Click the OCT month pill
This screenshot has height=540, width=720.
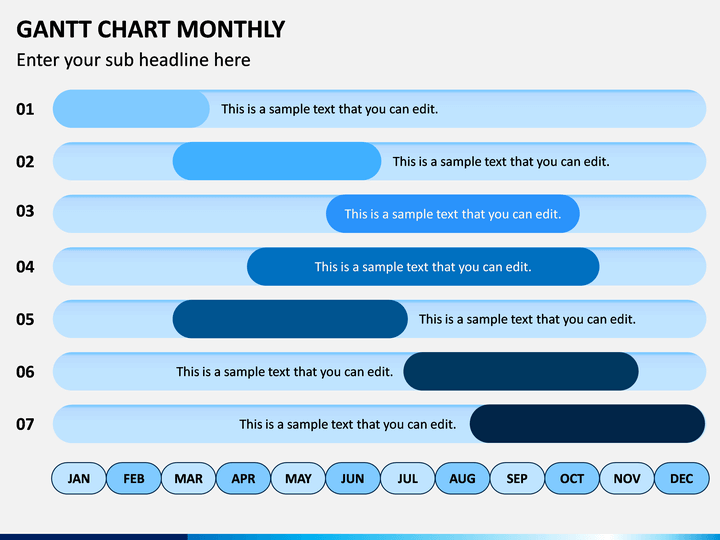pos(572,478)
